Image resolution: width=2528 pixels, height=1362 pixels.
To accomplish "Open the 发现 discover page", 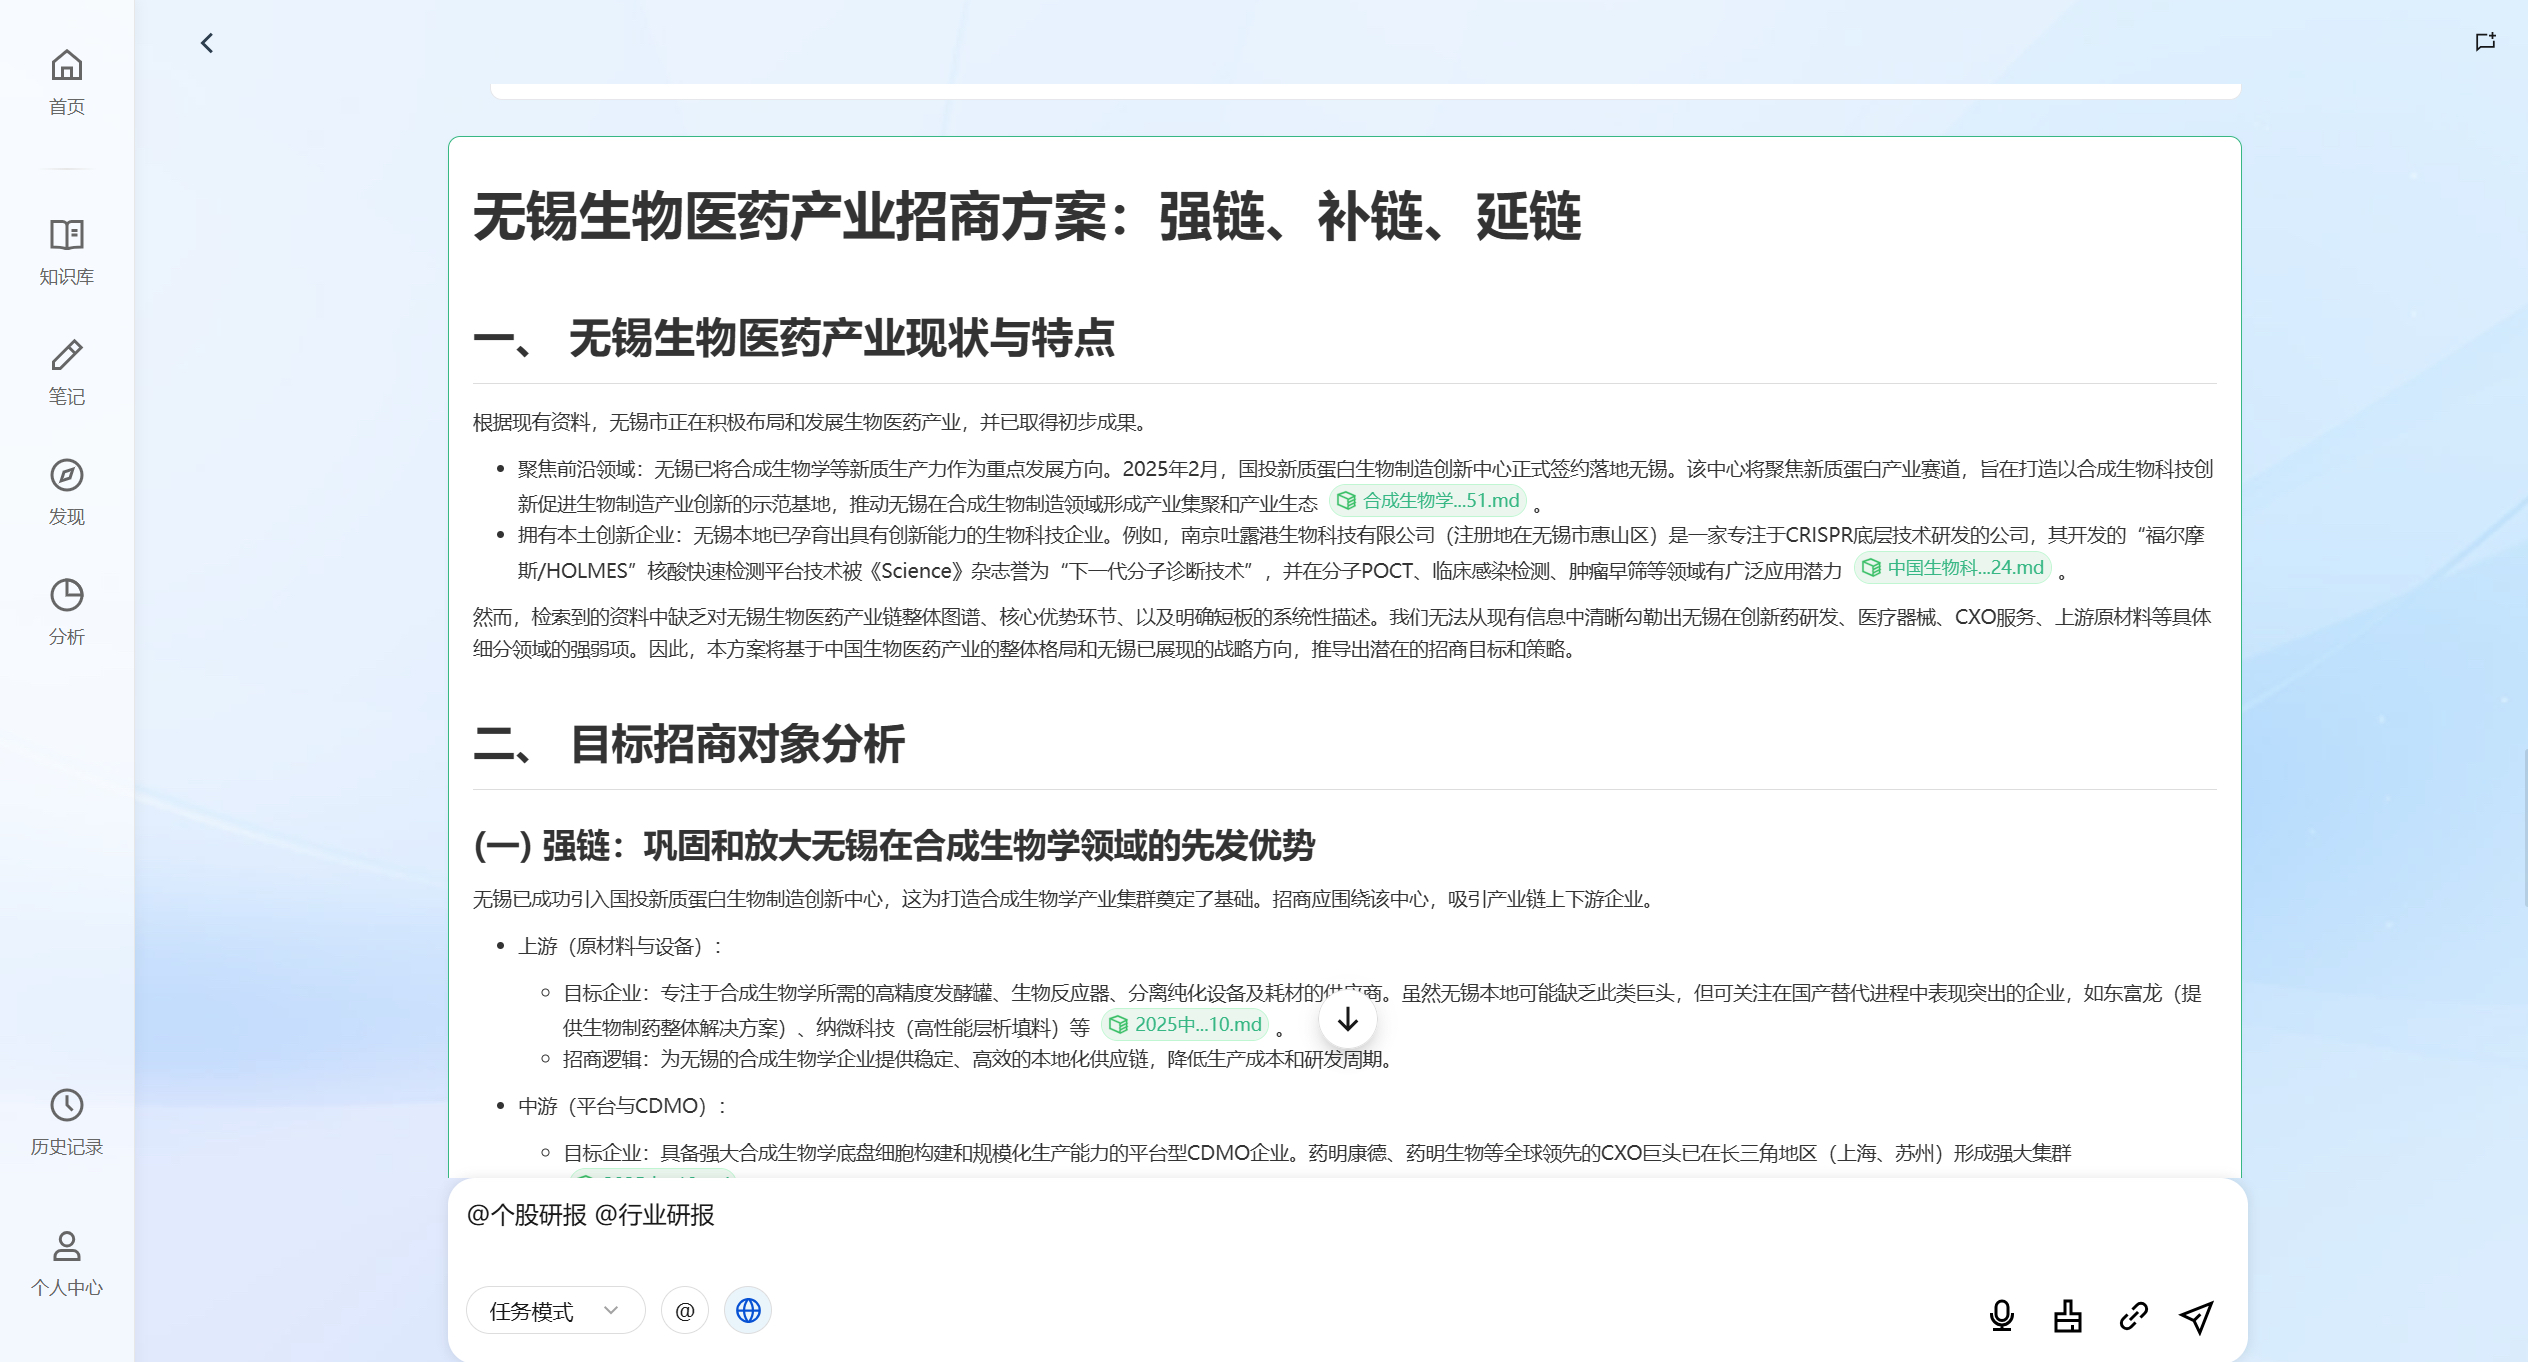I will [x=66, y=492].
